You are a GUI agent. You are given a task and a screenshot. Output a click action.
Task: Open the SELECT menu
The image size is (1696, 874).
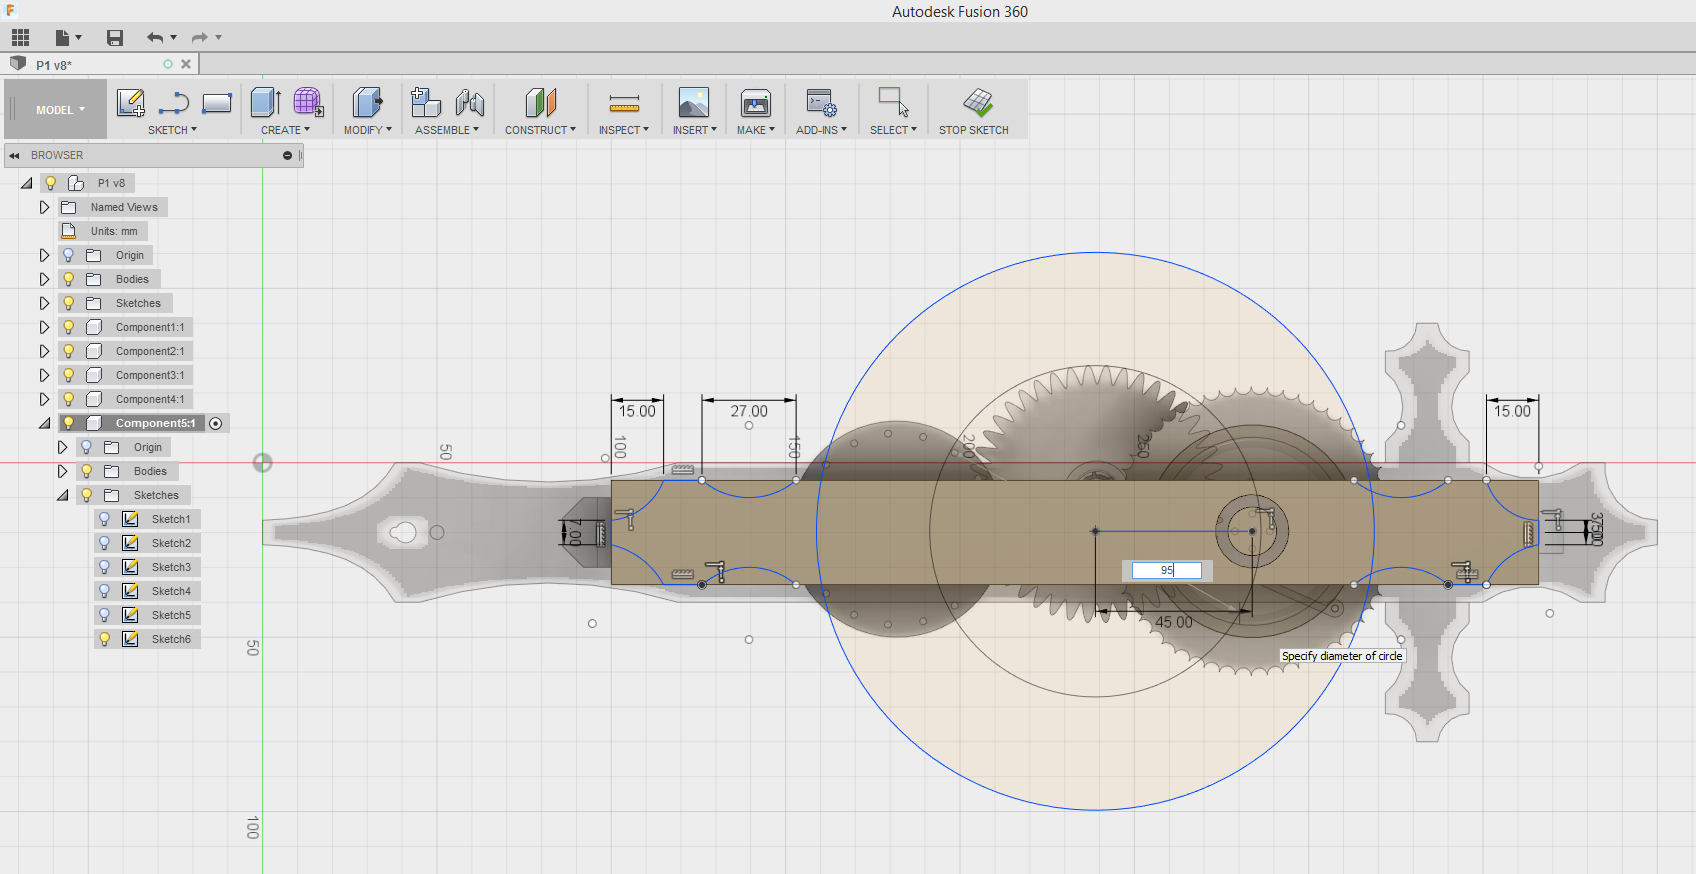click(x=893, y=130)
